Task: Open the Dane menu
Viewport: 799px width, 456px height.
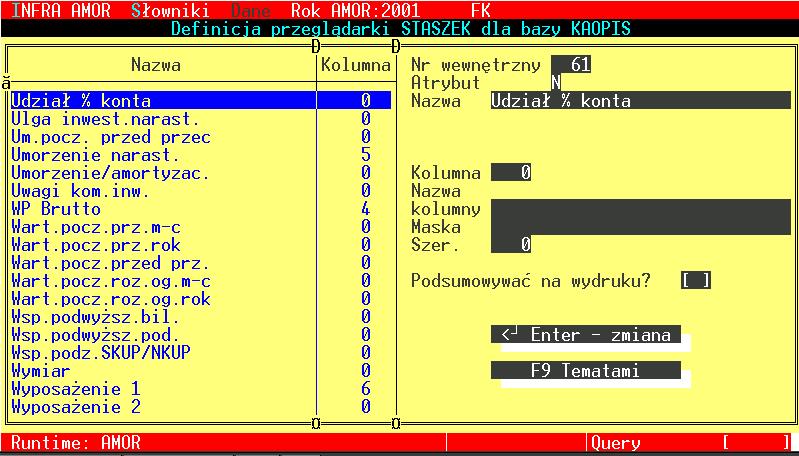Action: point(250,10)
